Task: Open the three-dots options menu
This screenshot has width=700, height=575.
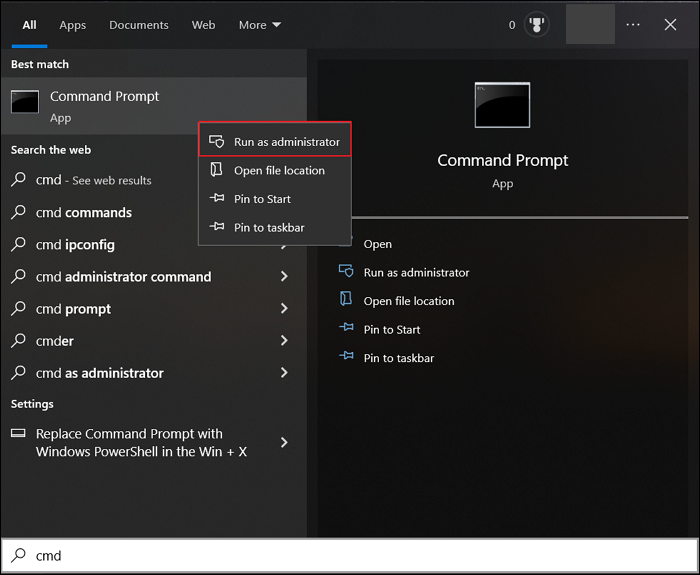Action: coord(633,25)
